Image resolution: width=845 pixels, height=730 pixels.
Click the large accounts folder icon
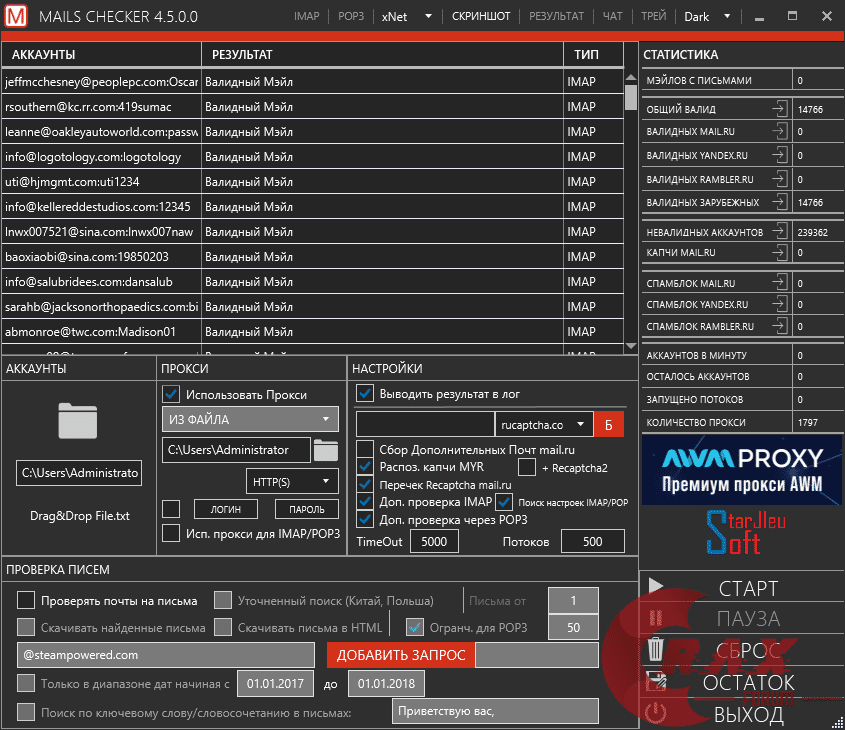pyautogui.click(x=78, y=421)
